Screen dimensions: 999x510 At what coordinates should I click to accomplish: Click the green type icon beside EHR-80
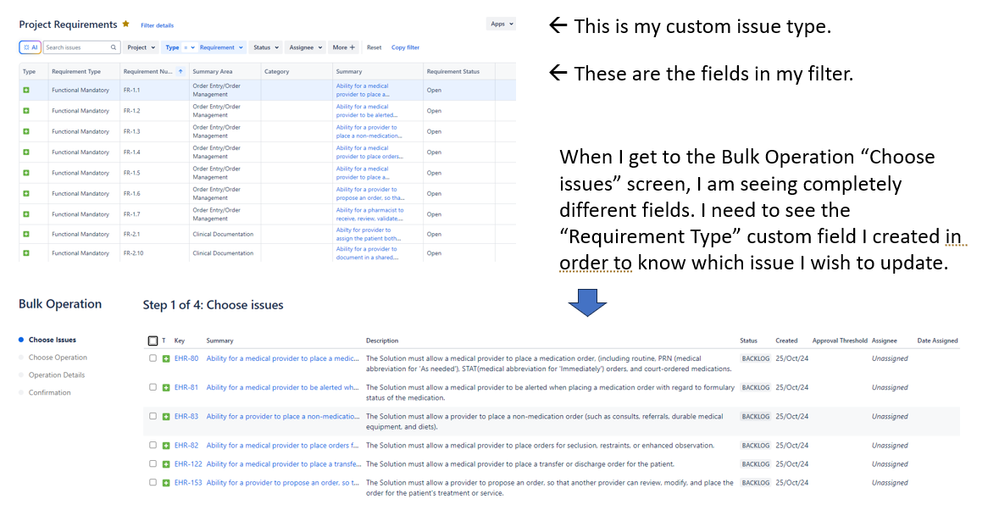166,359
